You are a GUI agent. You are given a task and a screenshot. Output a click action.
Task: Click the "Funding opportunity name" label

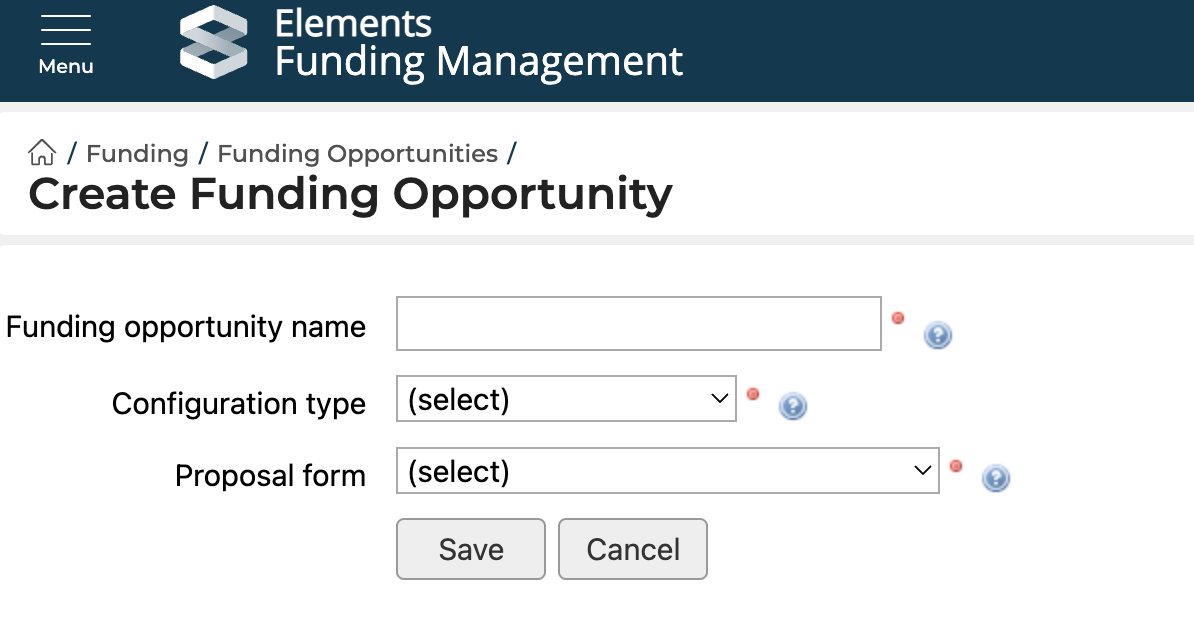coord(186,327)
